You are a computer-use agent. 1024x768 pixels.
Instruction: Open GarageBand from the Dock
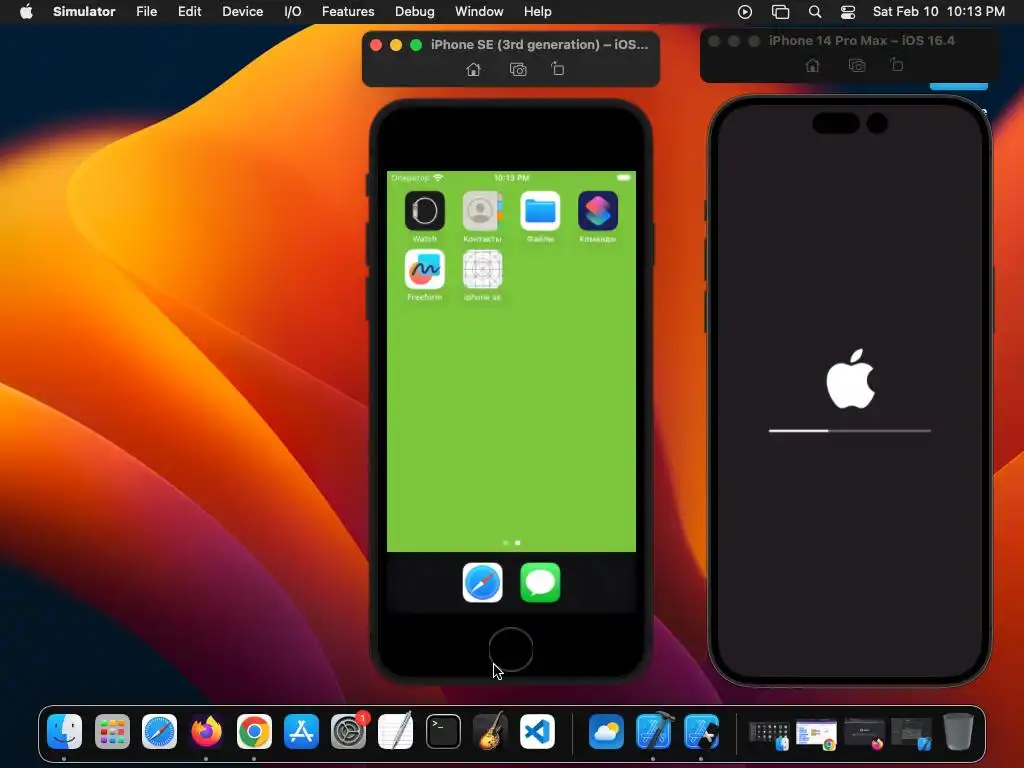(x=490, y=731)
